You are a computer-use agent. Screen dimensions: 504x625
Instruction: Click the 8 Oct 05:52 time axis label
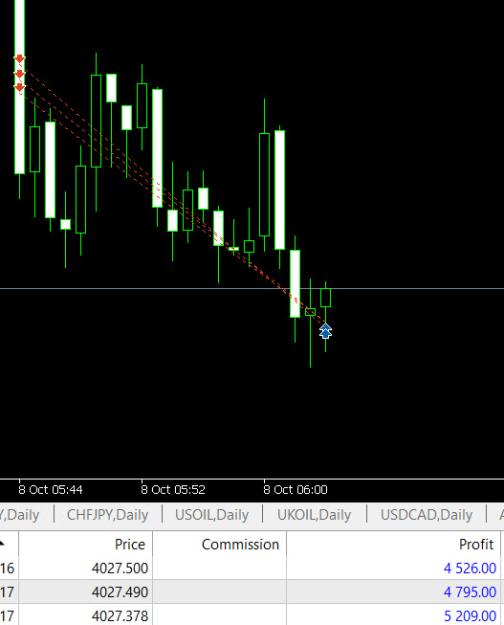[x=173, y=489]
